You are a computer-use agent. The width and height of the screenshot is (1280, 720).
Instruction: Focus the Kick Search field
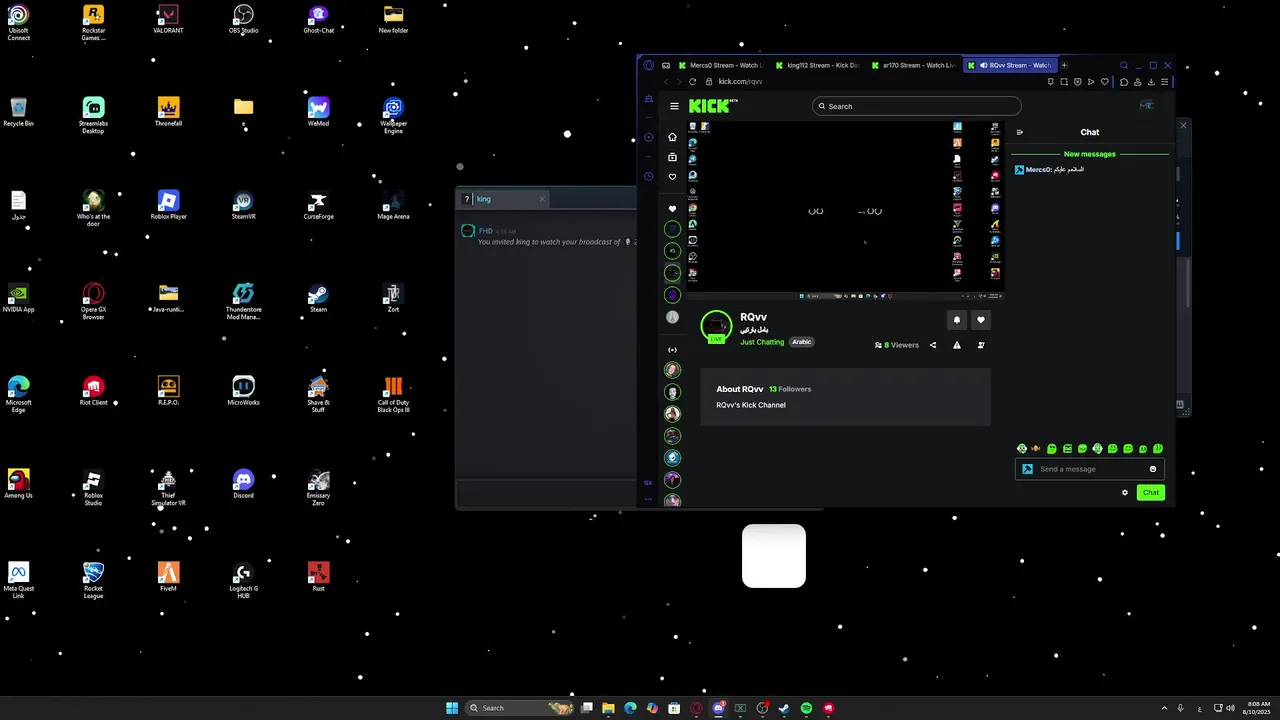pos(916,106)
